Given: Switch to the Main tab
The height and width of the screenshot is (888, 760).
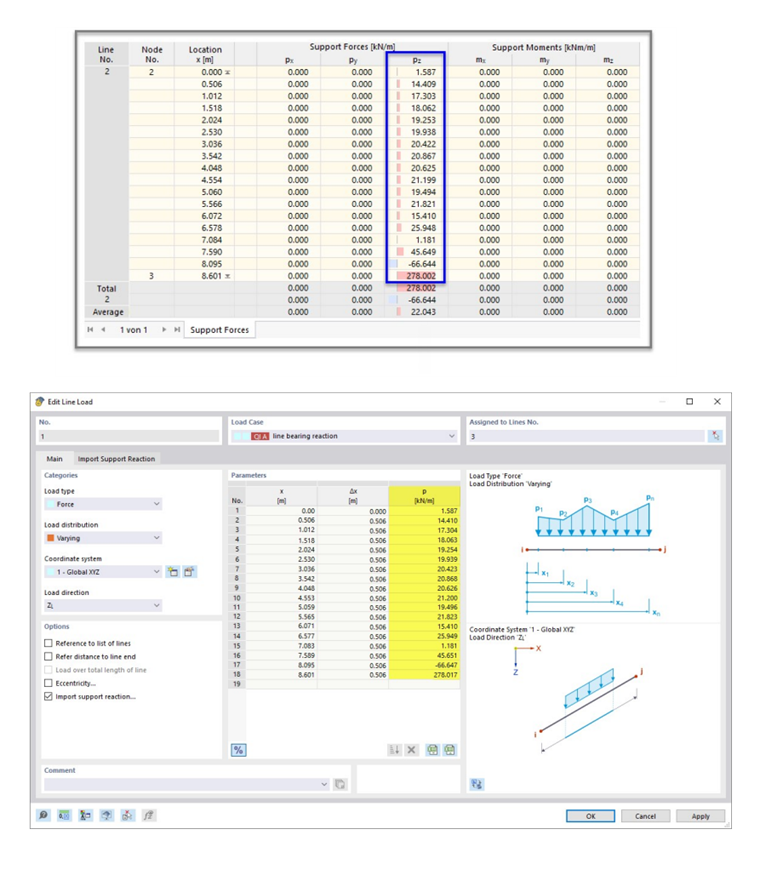Looking at the screenshot, I should (54, 459).
